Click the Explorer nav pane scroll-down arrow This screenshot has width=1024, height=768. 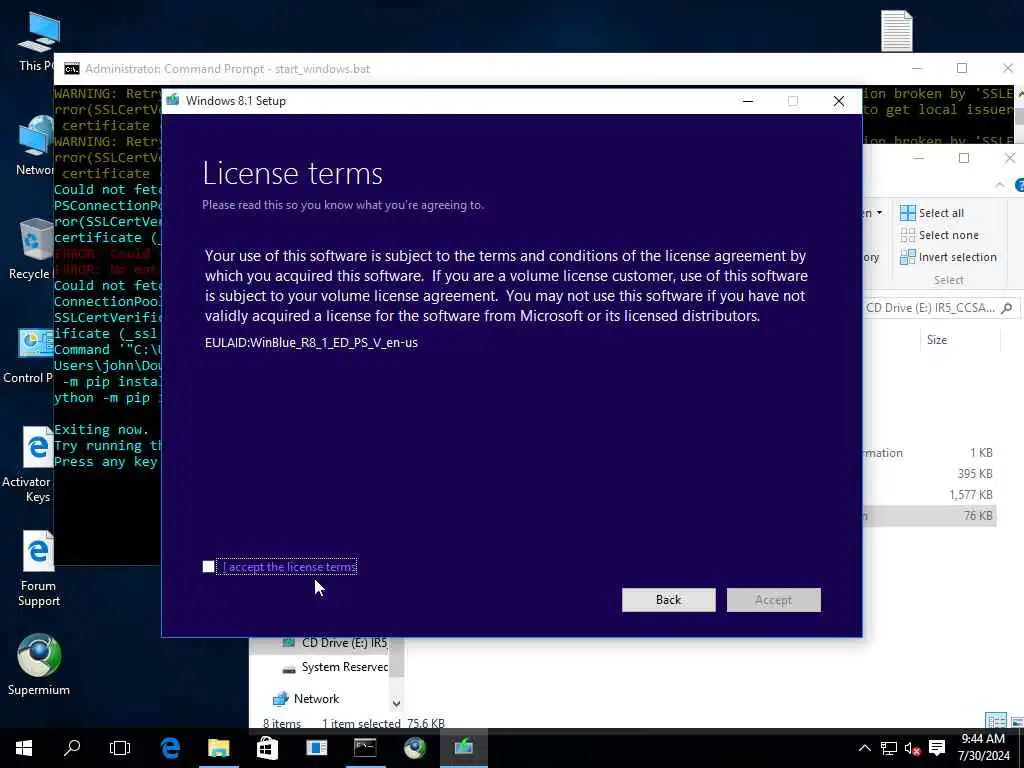(396, 703)
